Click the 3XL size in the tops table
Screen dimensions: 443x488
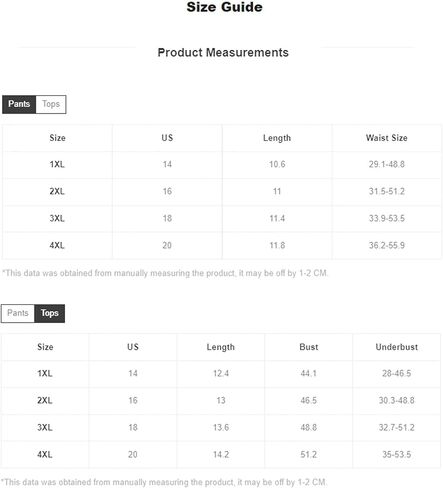(45, 427)
